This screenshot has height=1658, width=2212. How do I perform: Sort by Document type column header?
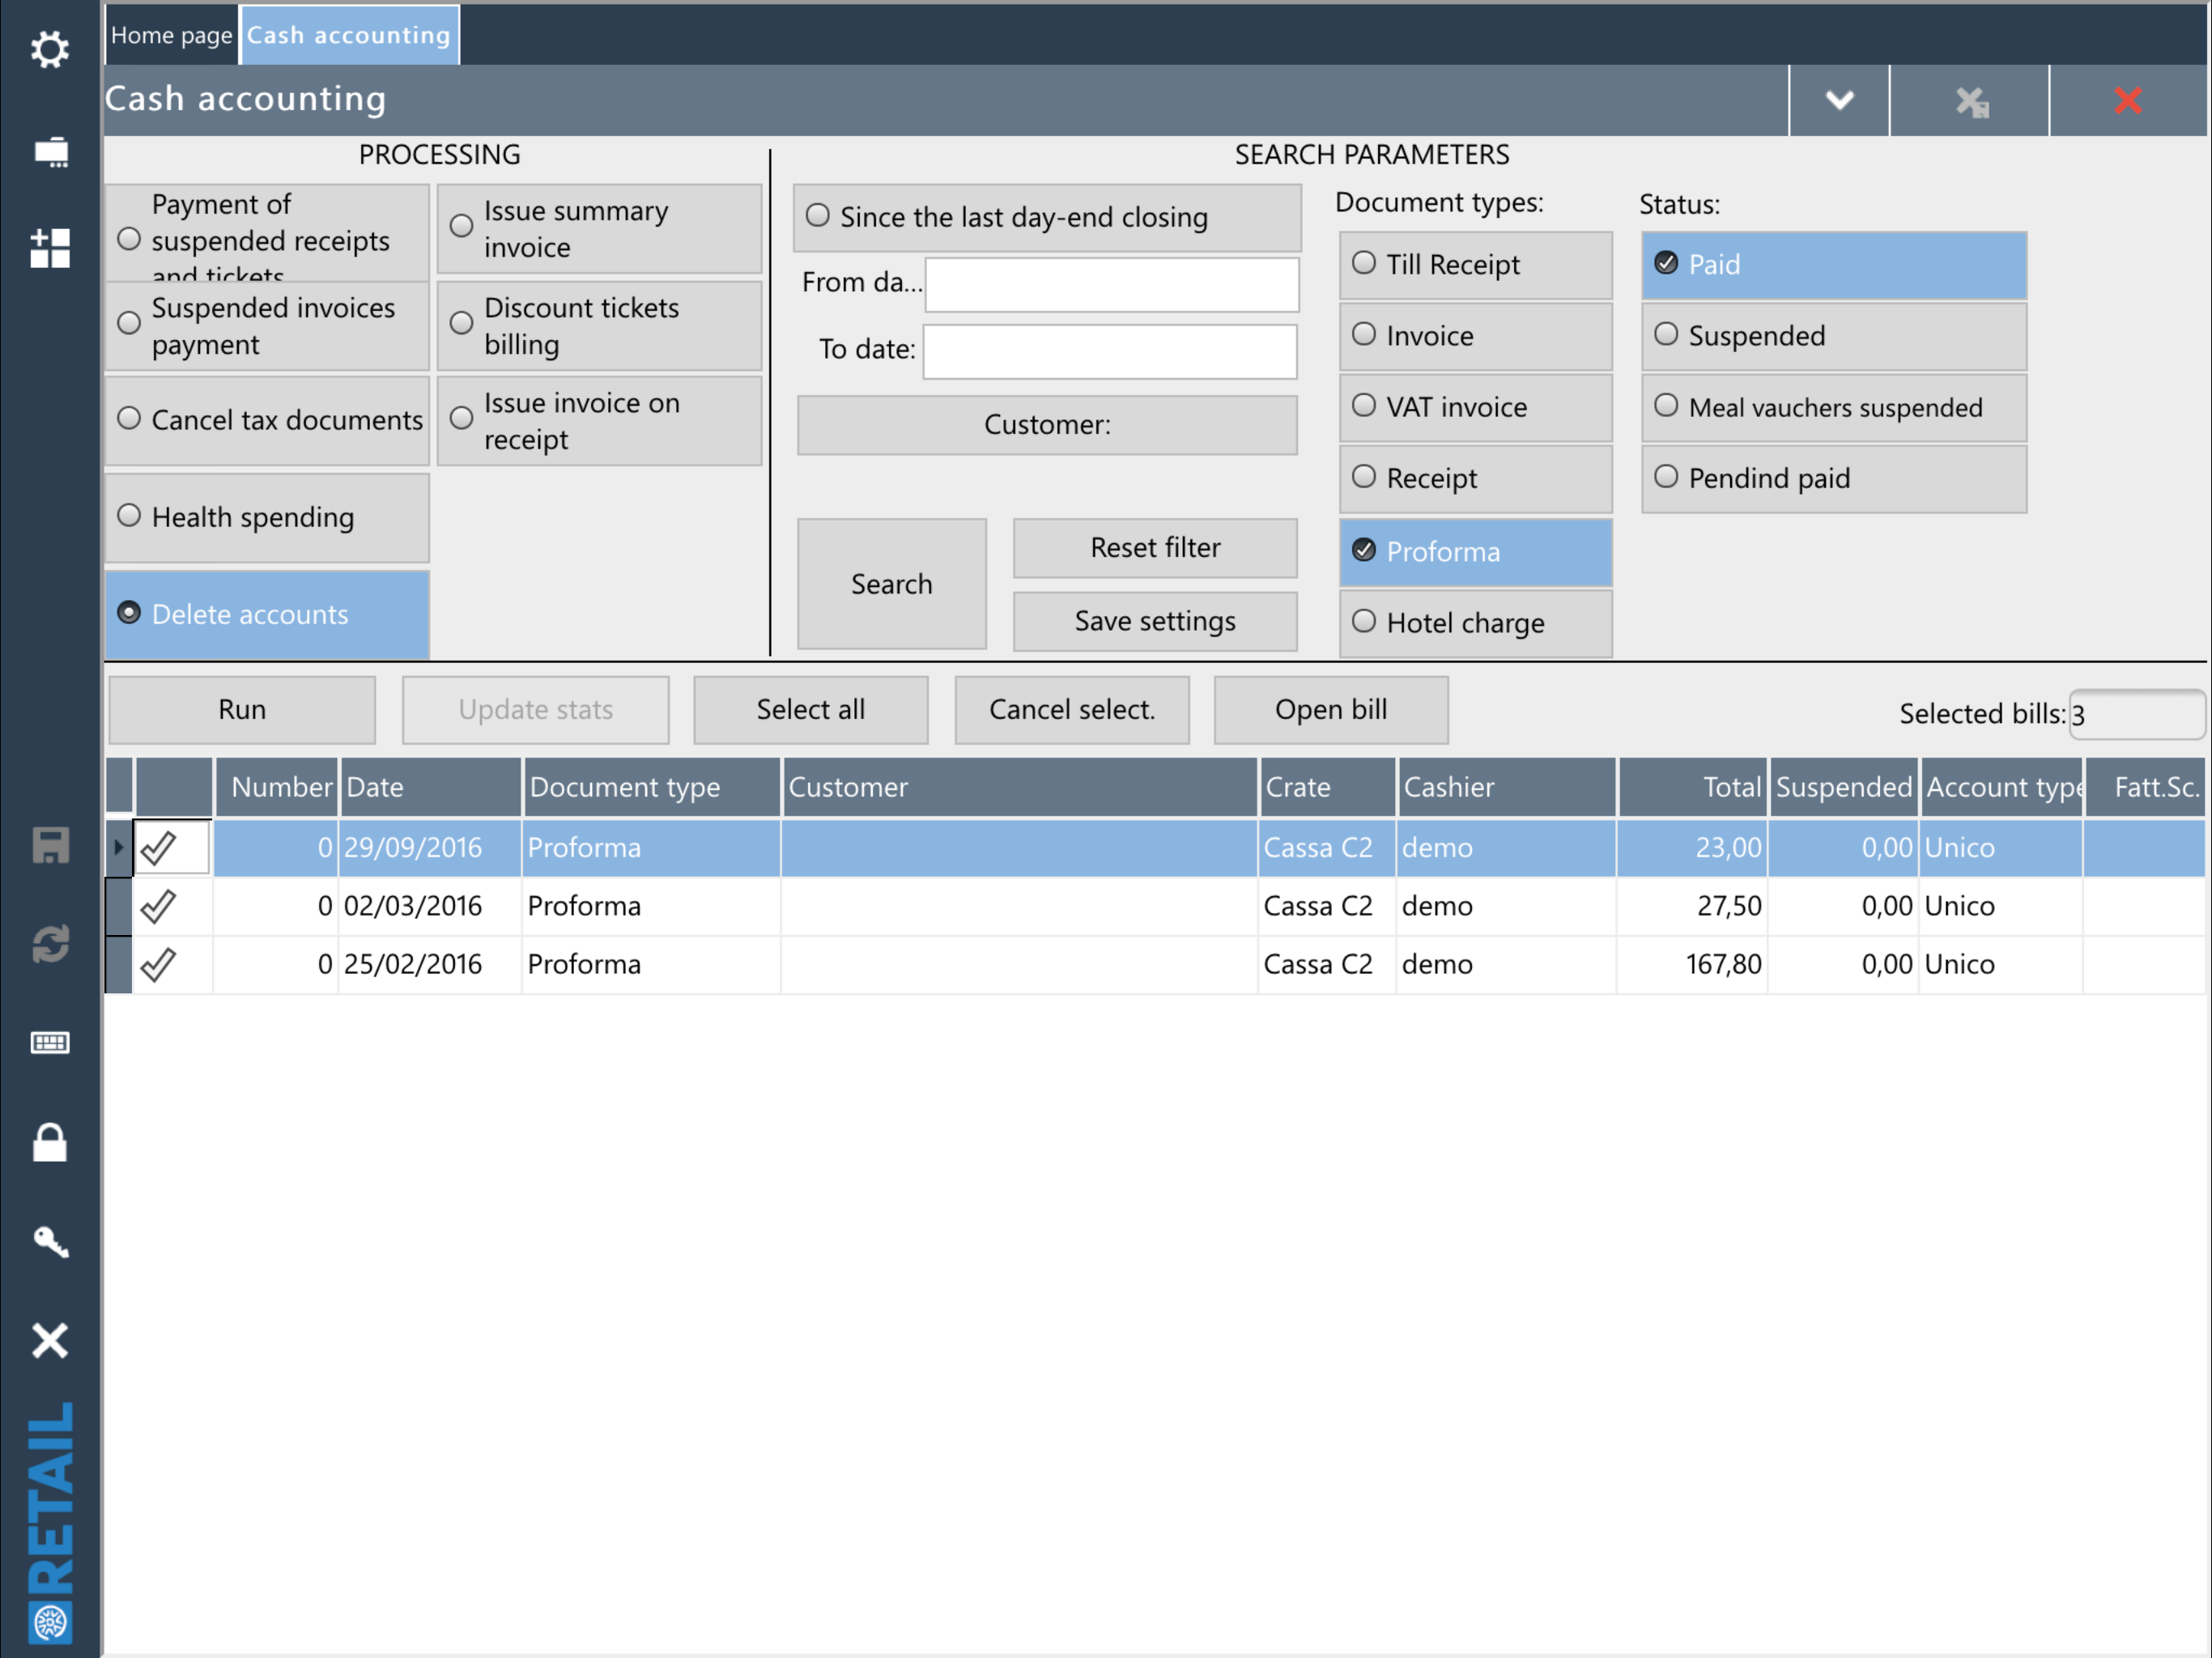tap(651, 787)
